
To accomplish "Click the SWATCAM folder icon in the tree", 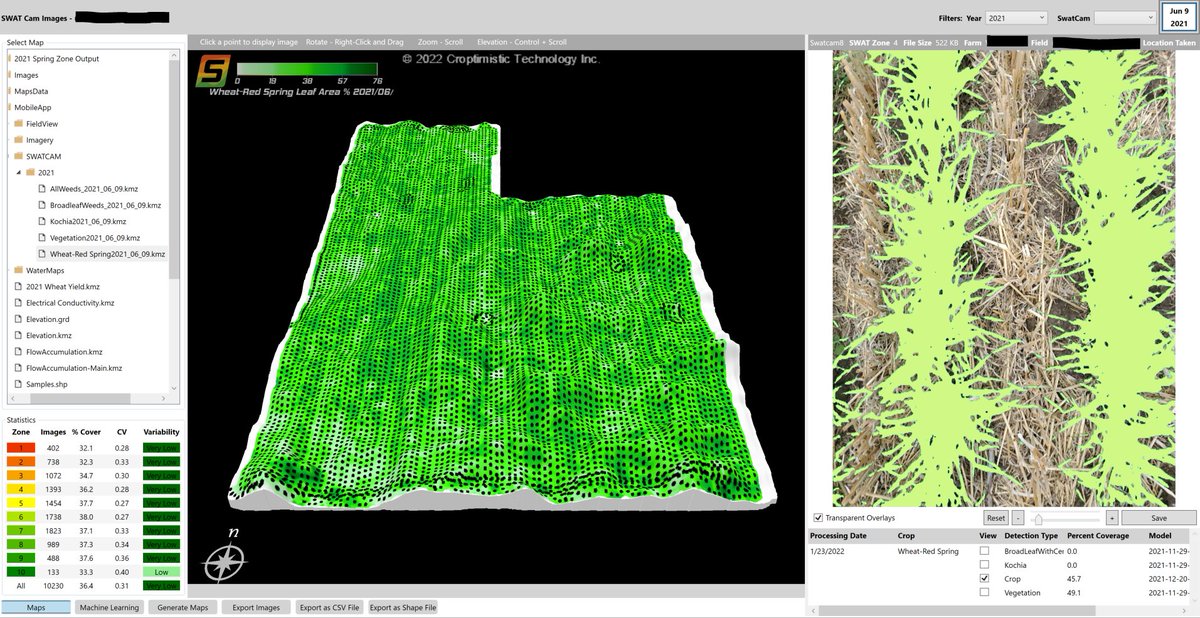I will tap(18, 156).
